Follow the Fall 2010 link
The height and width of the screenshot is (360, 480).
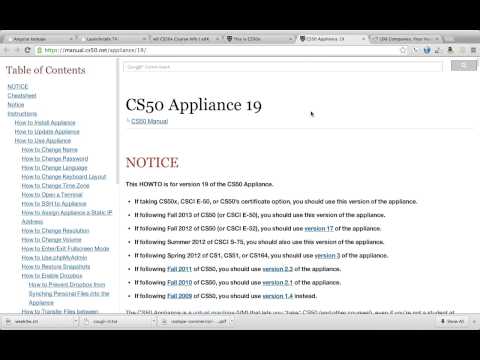coord(180,283)
